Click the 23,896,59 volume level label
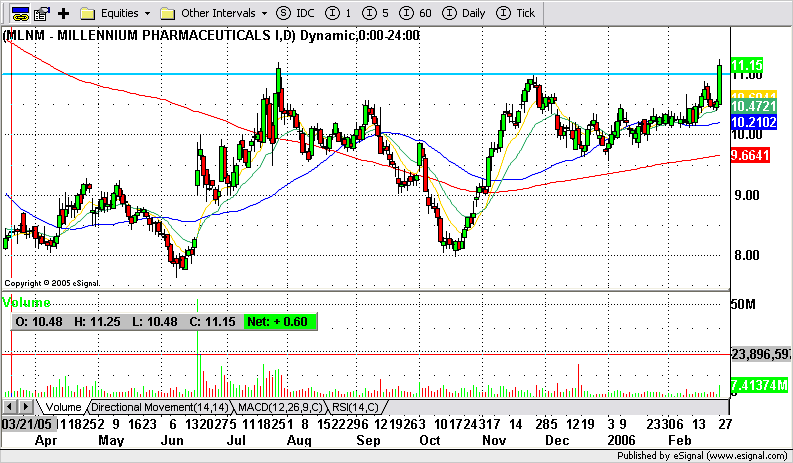This screenshot has width=793, height=463. click(x=761, y=355)
